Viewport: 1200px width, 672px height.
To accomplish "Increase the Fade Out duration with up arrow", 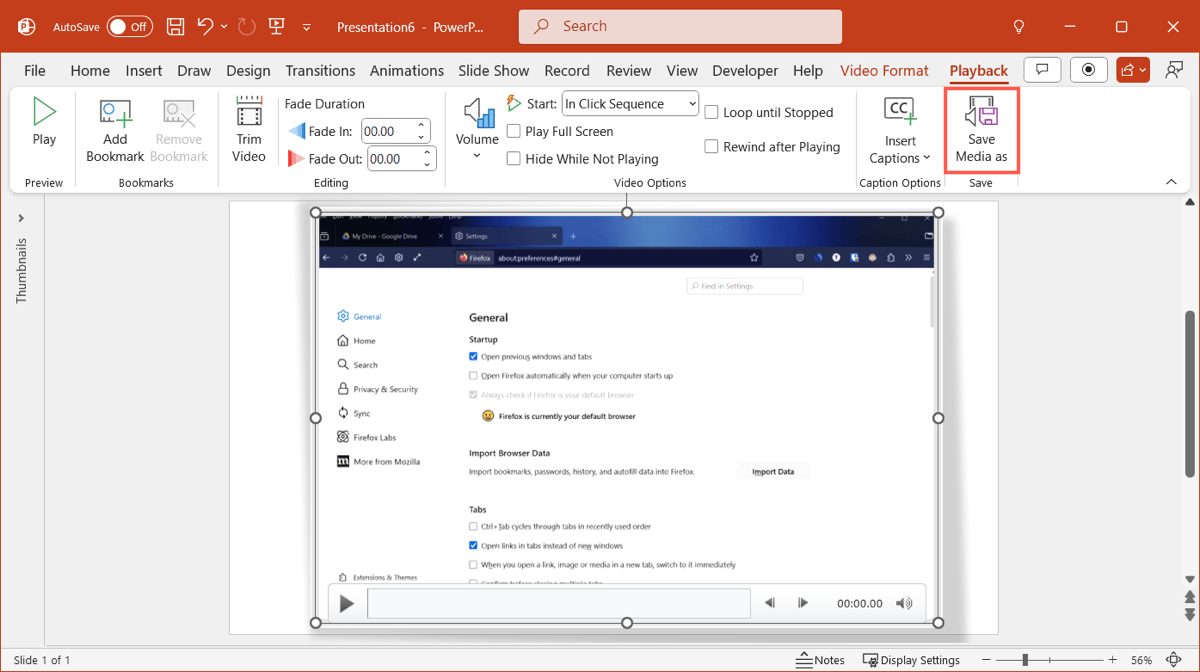I will pyautogui.click(x=428, y=153).
